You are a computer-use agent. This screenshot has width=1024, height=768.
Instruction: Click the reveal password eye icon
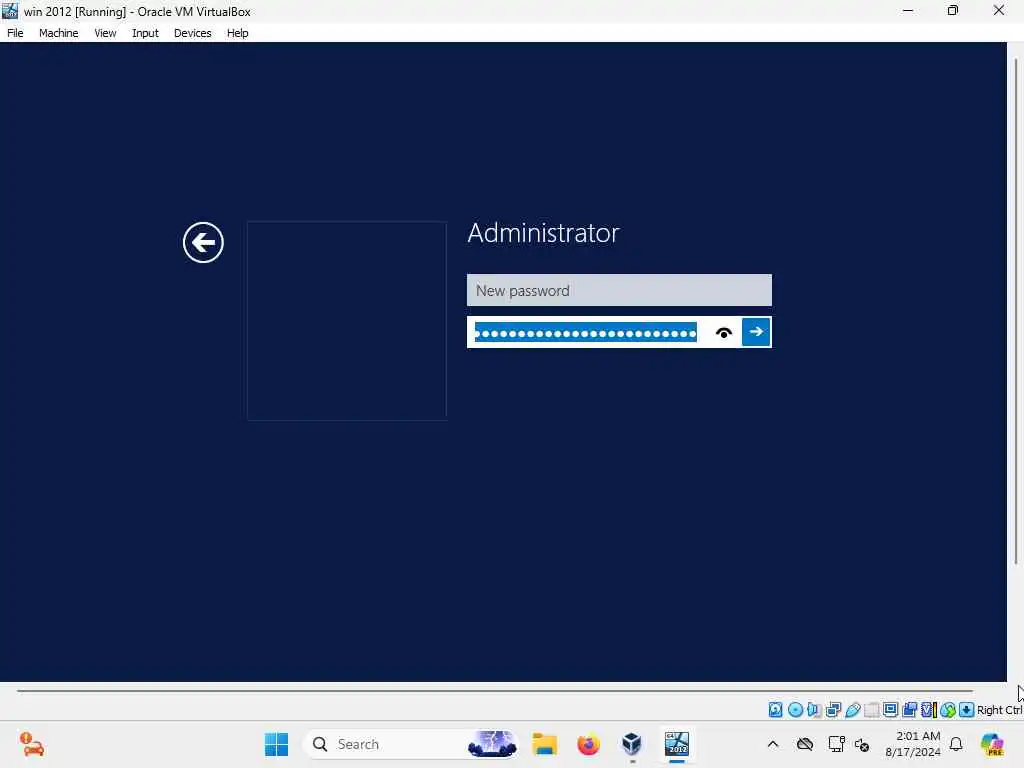click(x=724, y=332)
